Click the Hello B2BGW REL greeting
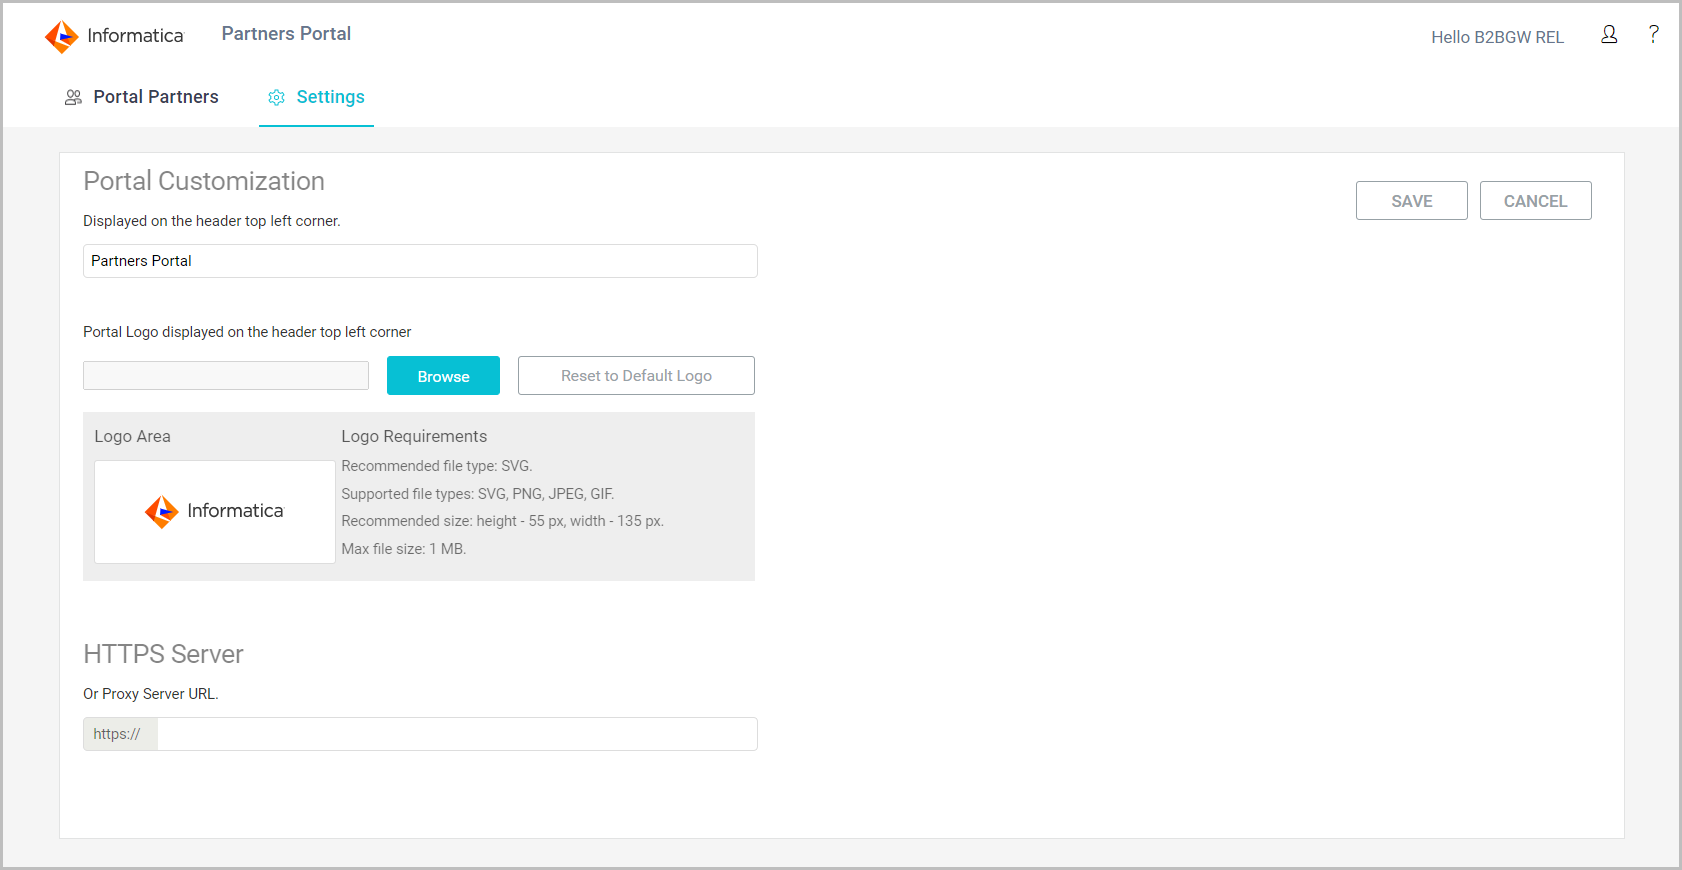 pyautogui.click(x=1497, y=37)
